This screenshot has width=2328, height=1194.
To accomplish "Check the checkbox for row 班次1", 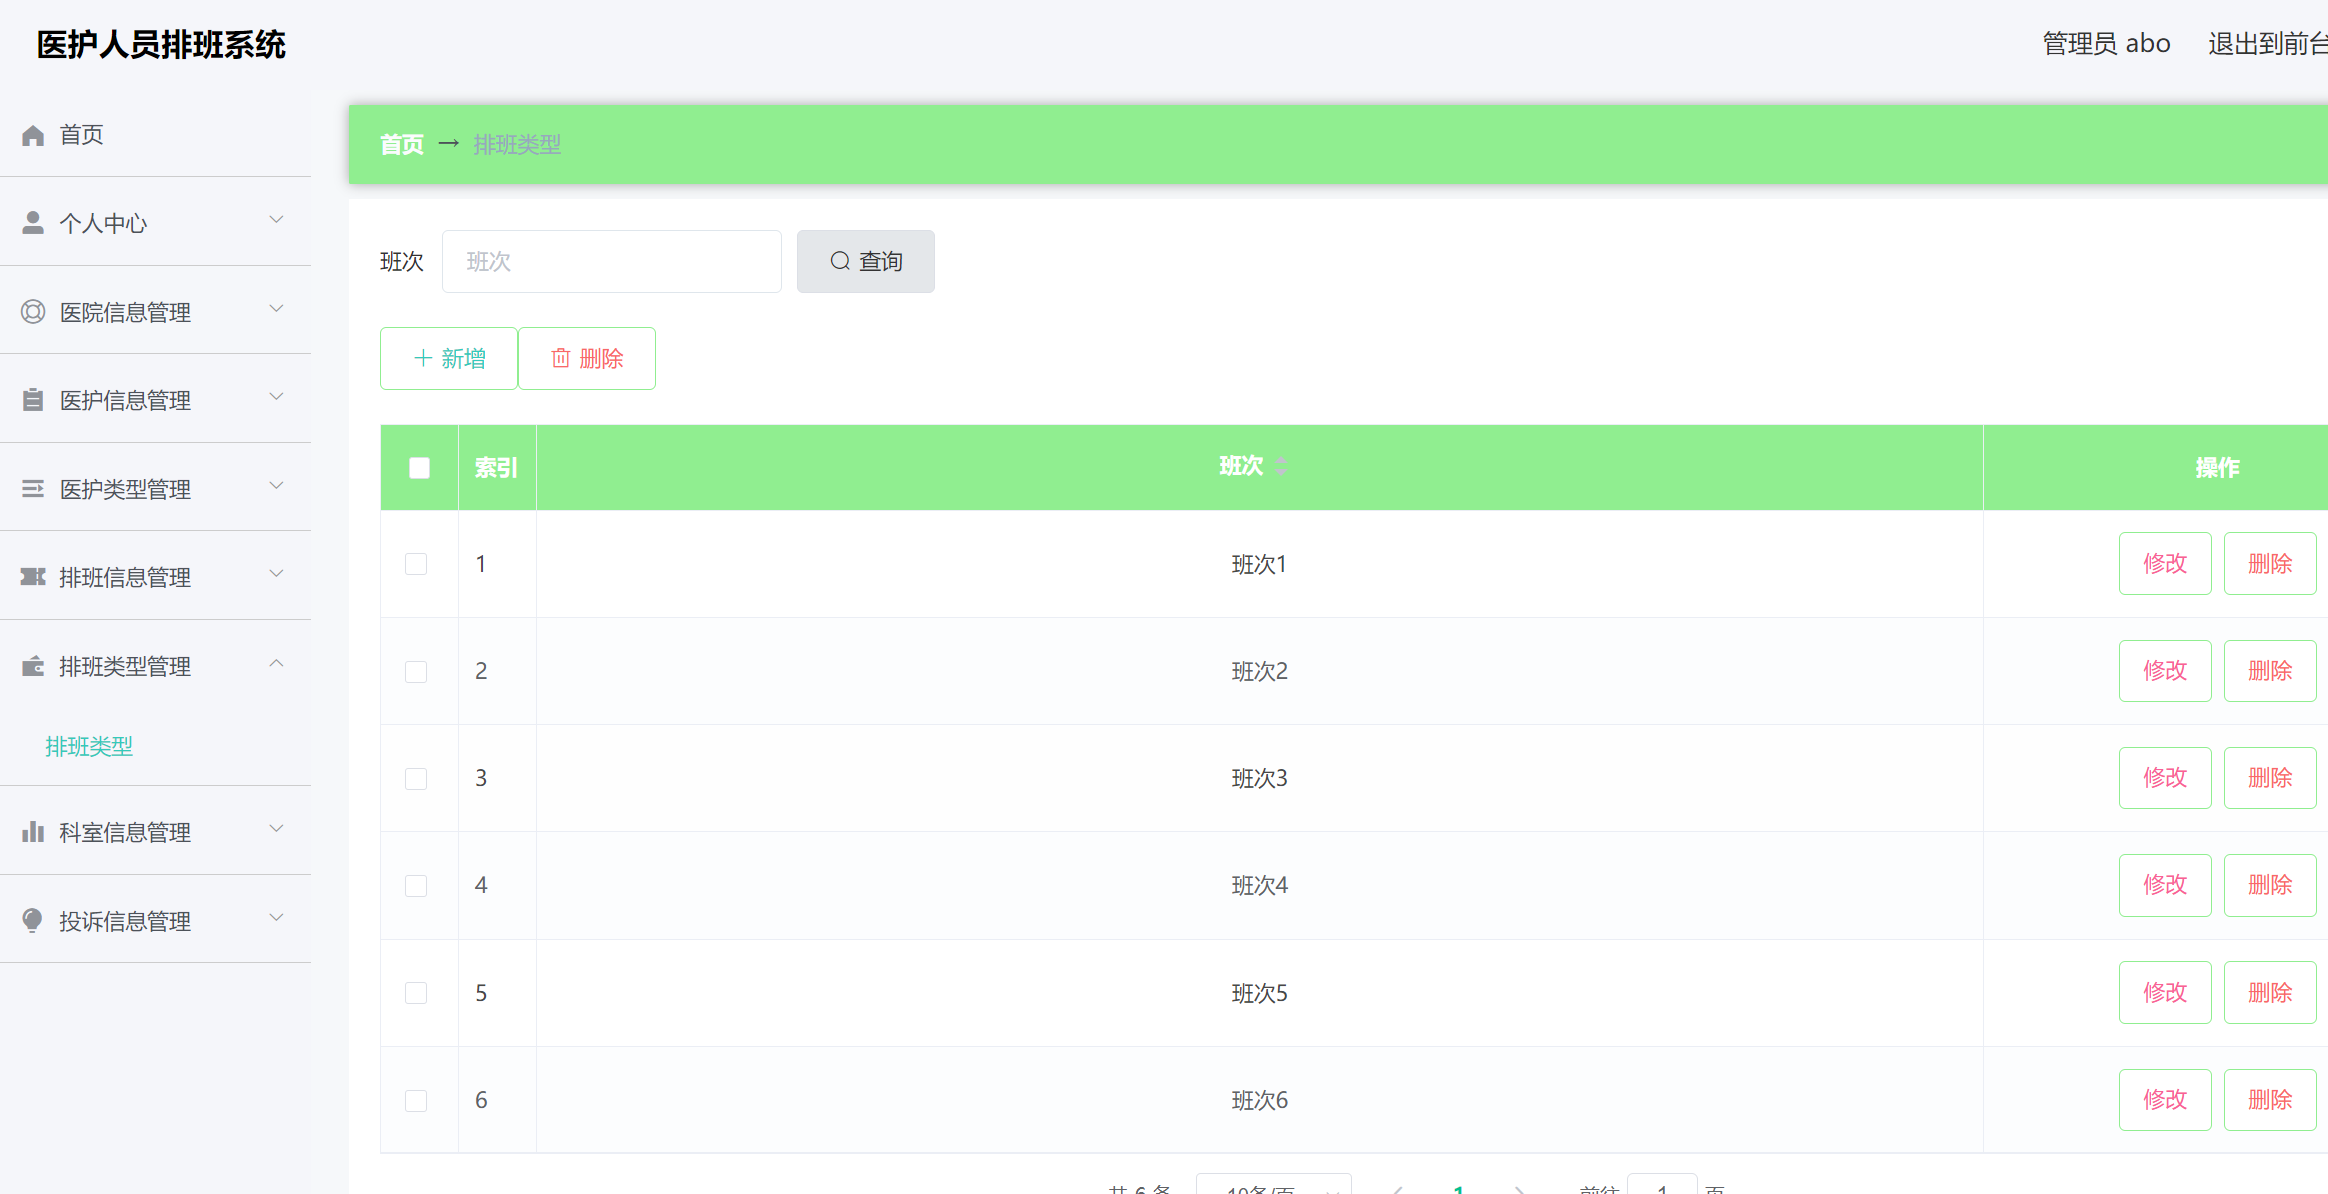I will point(416,564).
